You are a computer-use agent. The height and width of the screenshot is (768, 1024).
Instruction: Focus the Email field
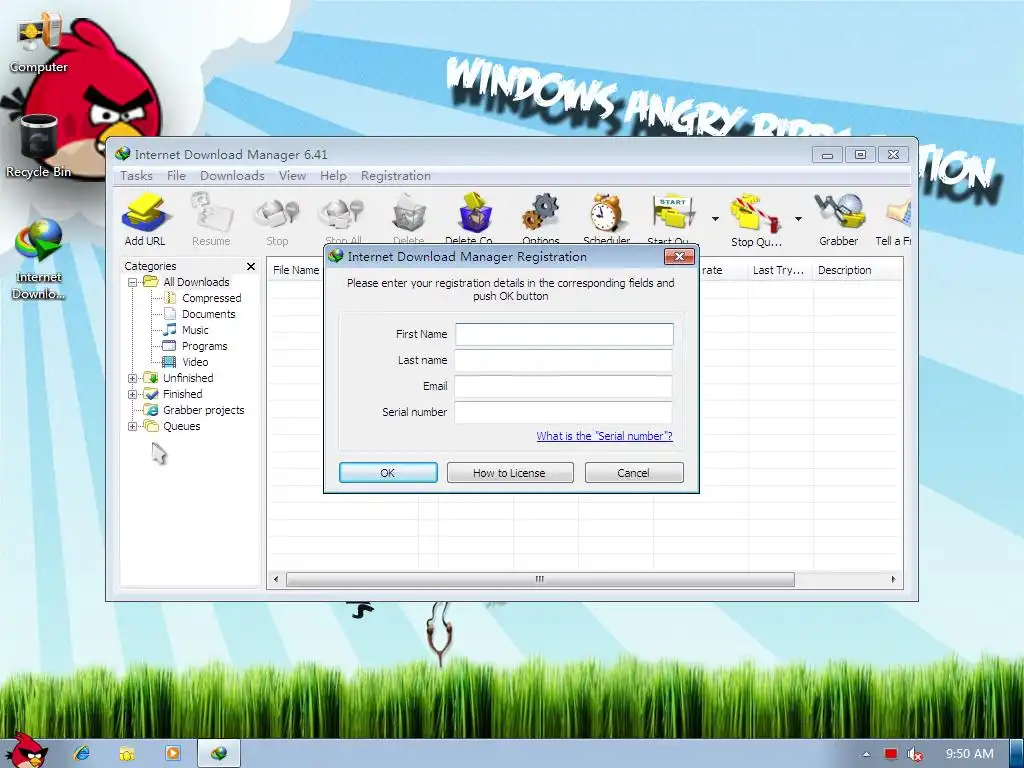564,387
